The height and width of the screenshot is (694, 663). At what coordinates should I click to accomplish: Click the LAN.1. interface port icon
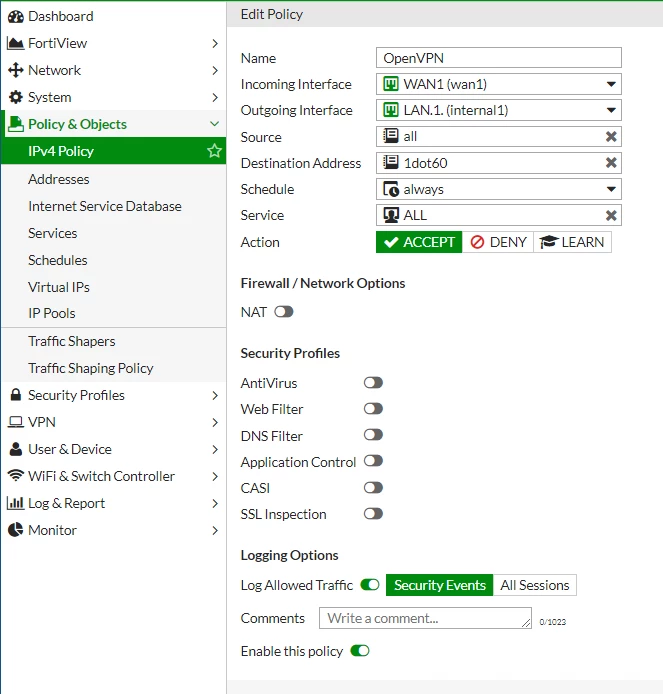391,110
